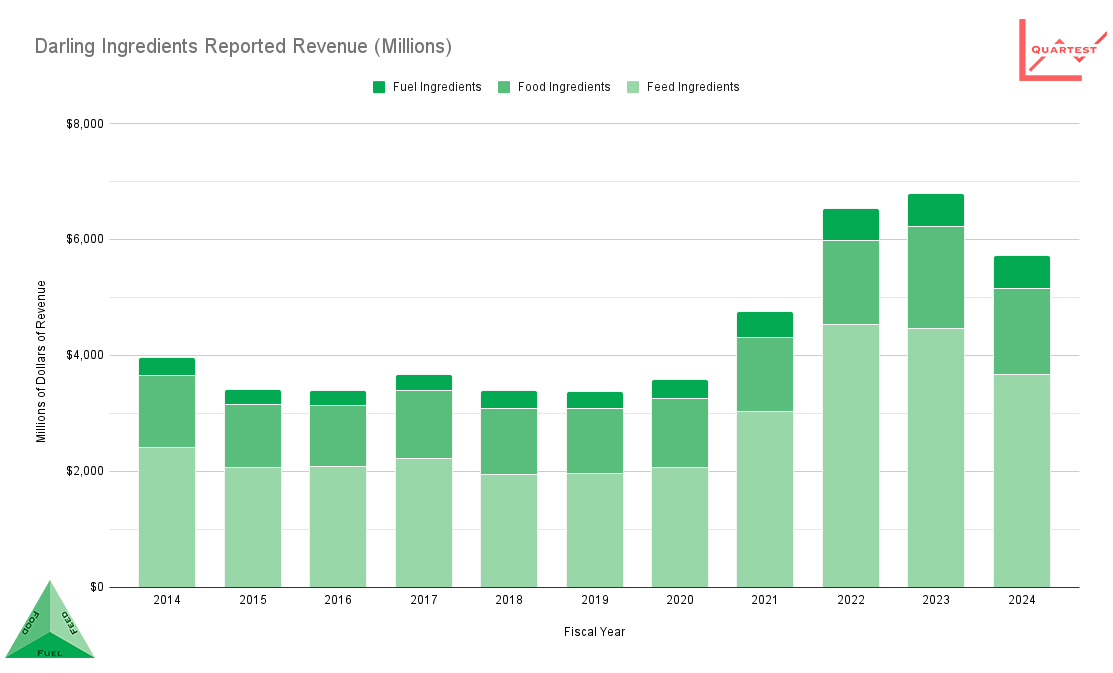This screenshot has height=673, width=1113.
Task: Click the 'Fiscal Year' axis title
Action: tap(595, 632)
